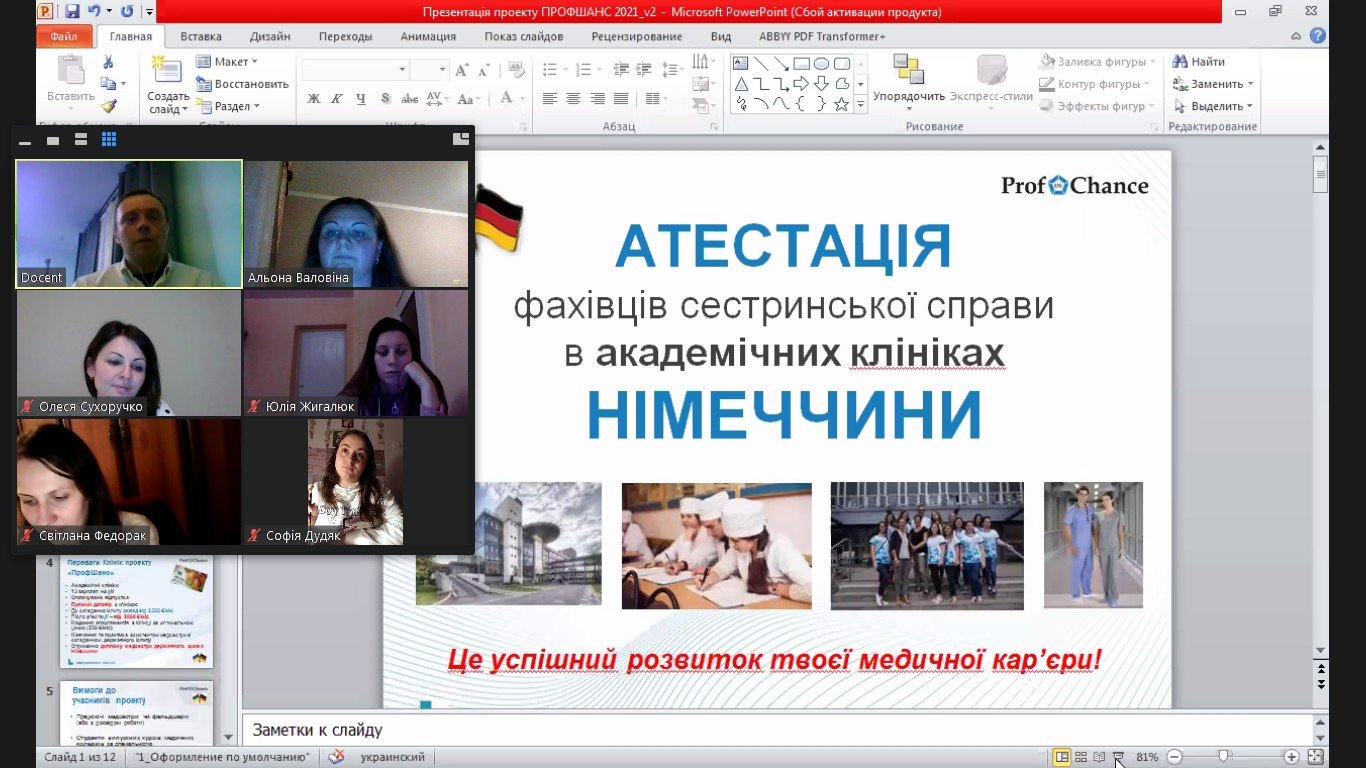This screenshot has width=1366, height=768.
Task: Click the украинский language button in status bar
Action: (x=391, y=757)
